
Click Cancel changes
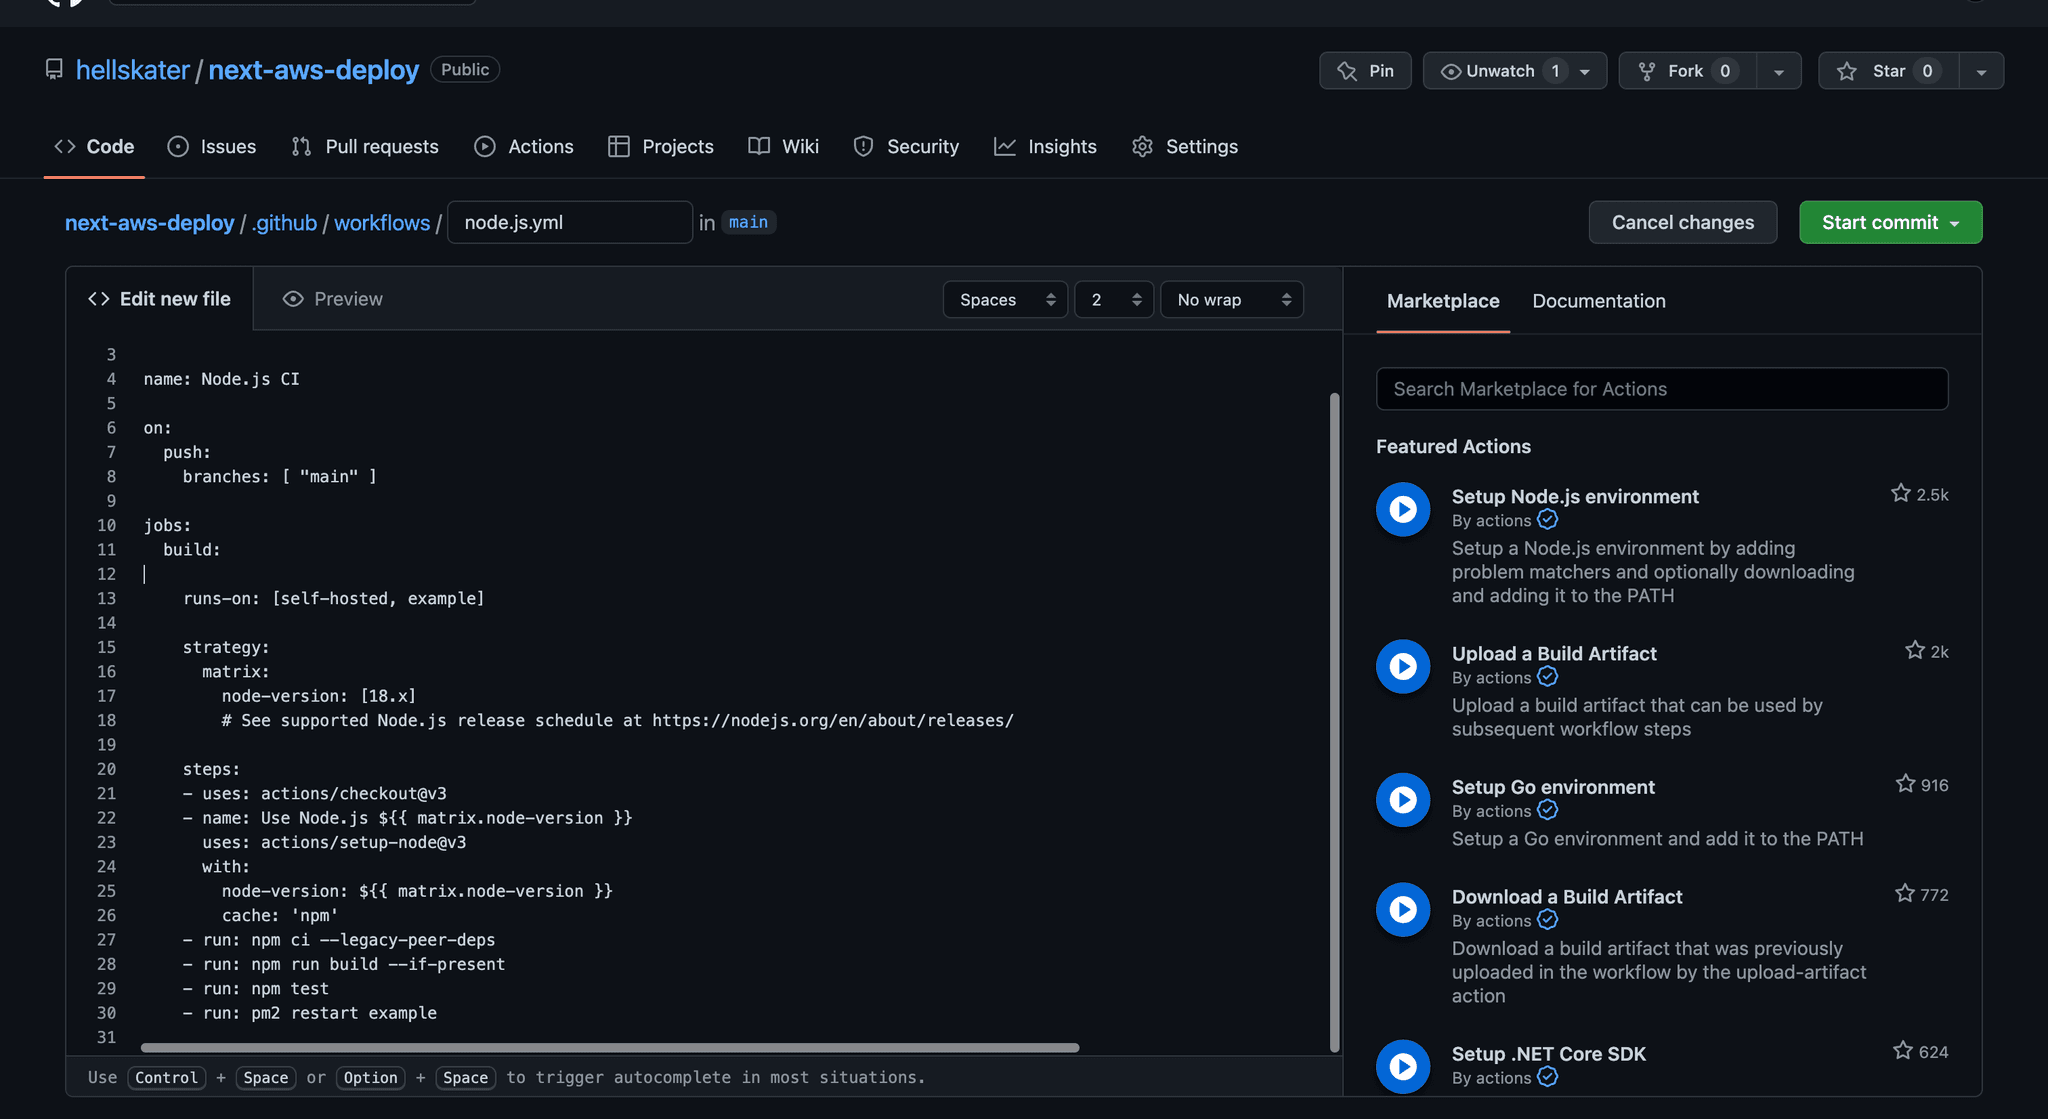[x=1682, y=222]
